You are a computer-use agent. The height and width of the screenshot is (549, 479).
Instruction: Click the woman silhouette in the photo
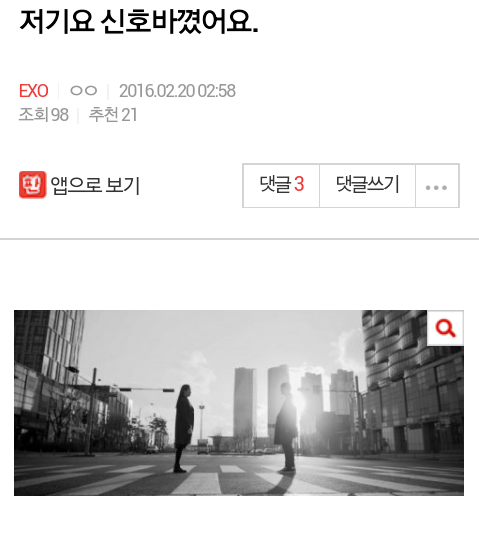coord(183,428)
